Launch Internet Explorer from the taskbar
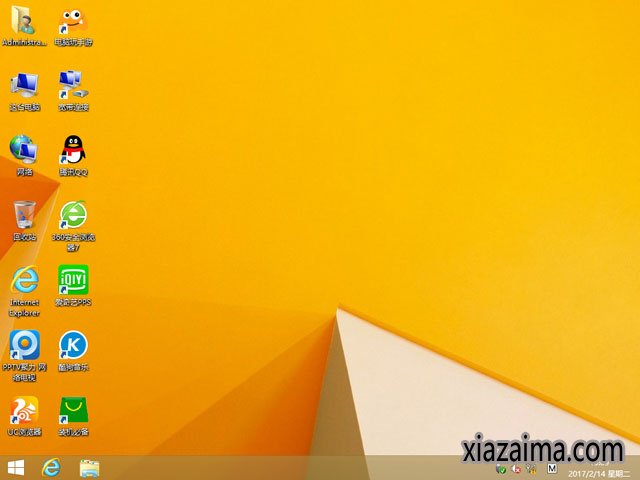 pyautogui.click(x=51, y=468)
